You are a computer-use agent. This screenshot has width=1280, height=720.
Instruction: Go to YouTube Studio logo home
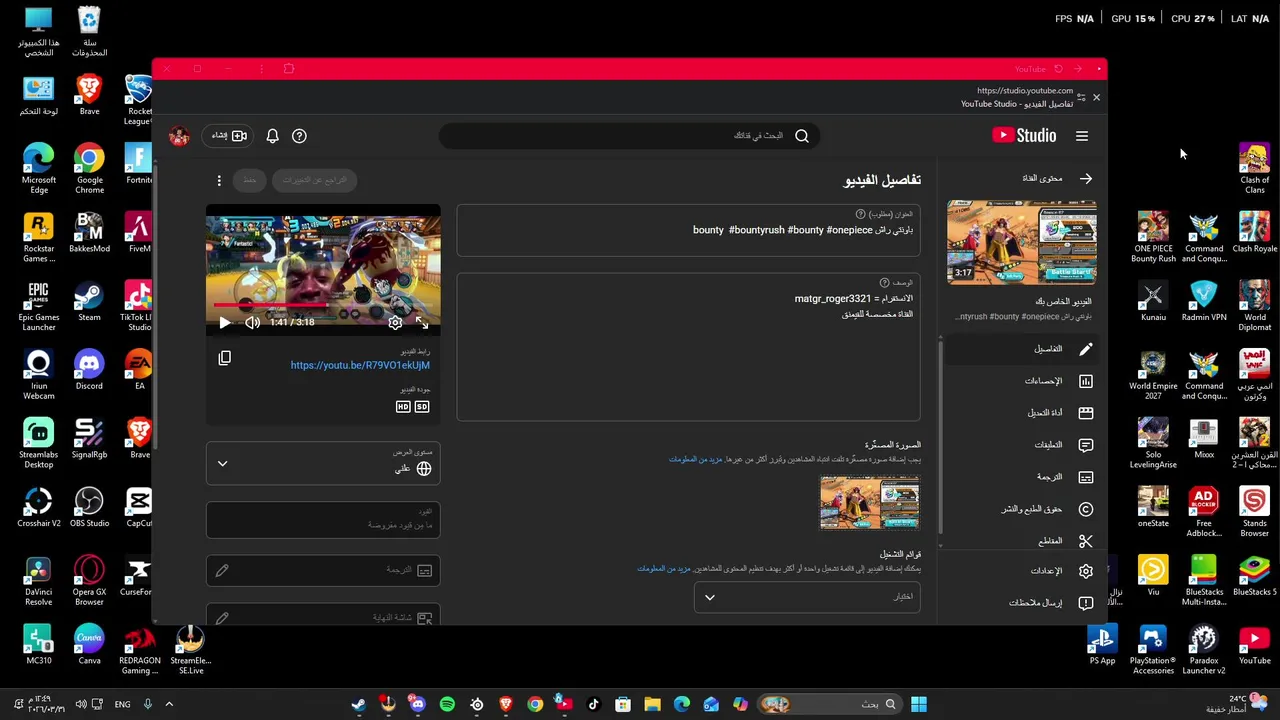coord(1024,136)
